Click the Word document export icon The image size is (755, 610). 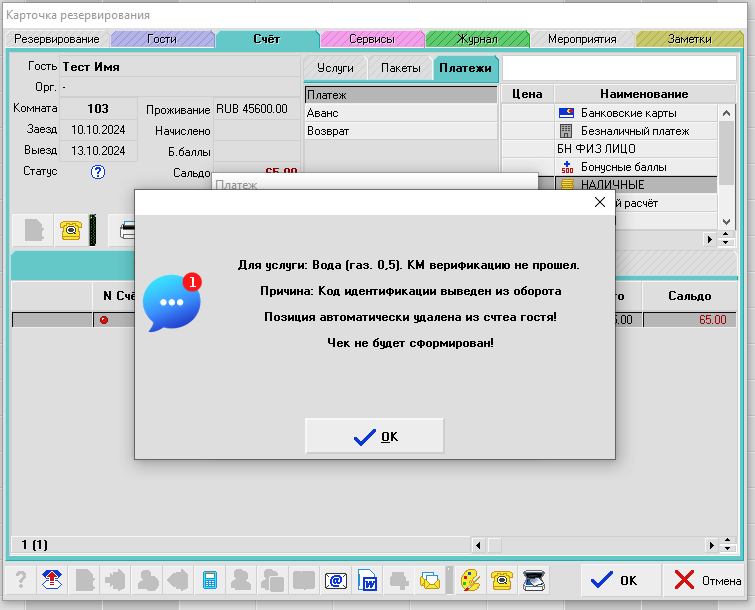(367, 580)
